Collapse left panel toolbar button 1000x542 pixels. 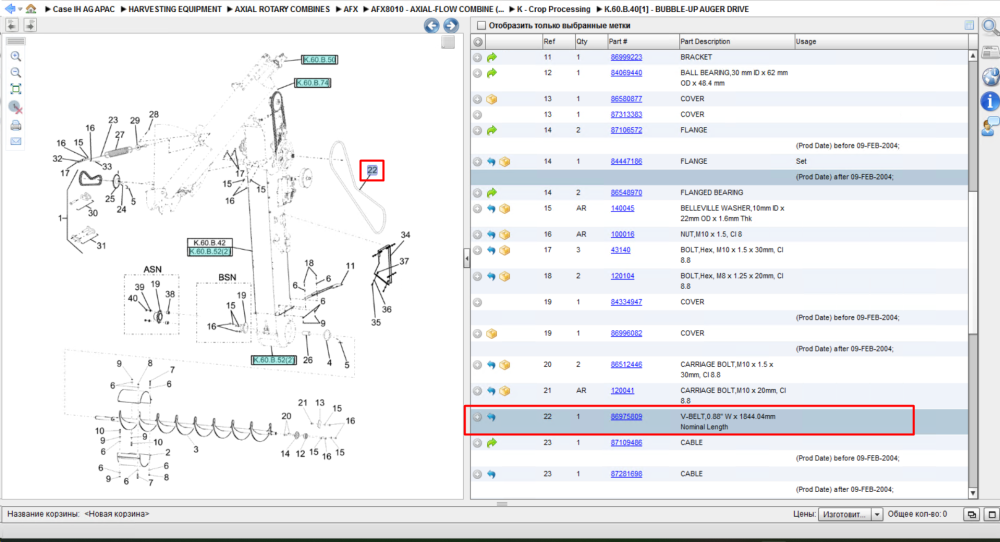12,25
